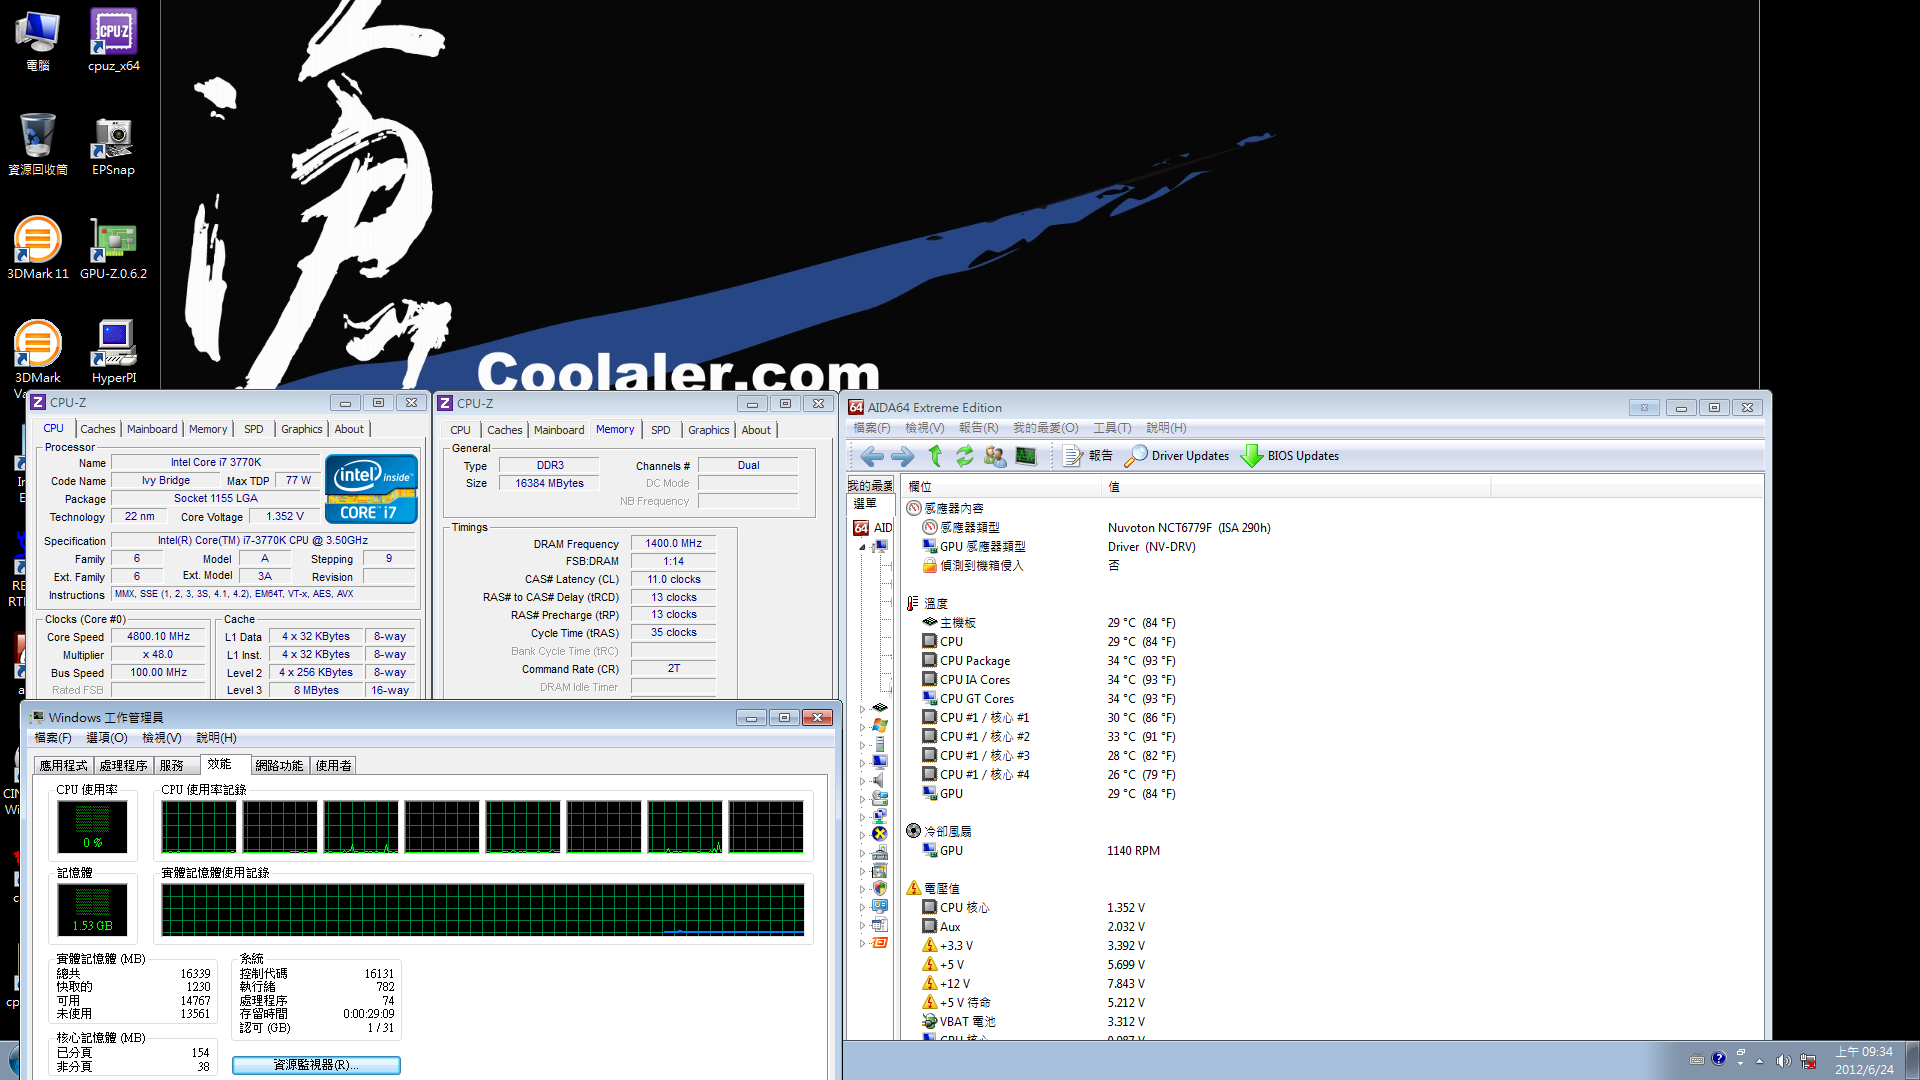The image size is (1920, 1080).
Task: Expand the Windows OS node arrow
Action: 863,726
